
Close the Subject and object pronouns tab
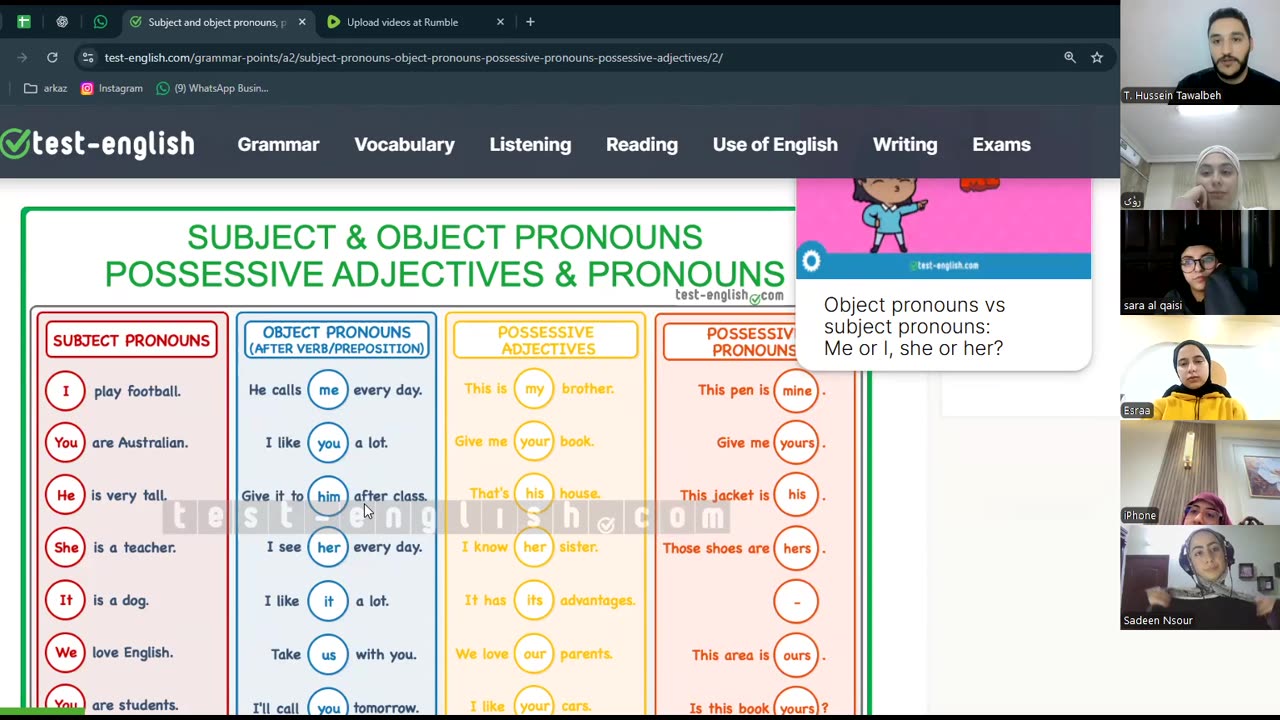pyautogui.click(x=302, y=22)
